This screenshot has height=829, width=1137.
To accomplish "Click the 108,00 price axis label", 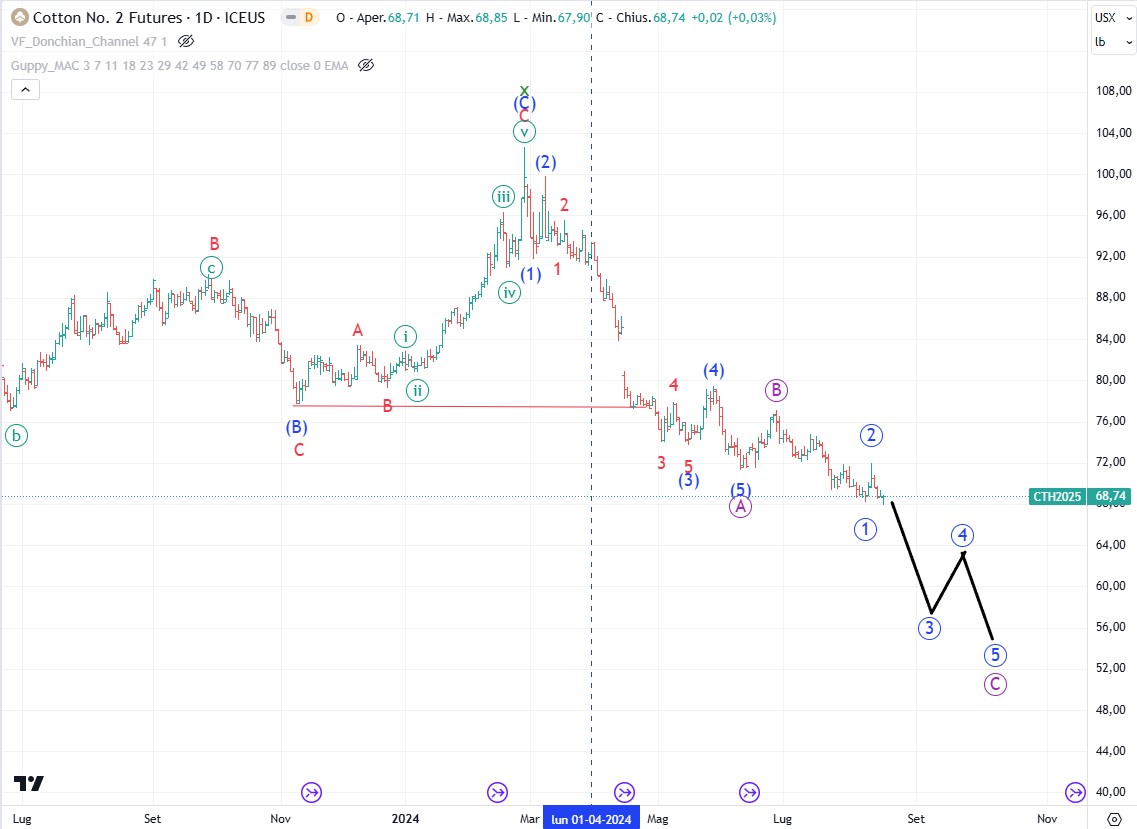I will 1114,91.
